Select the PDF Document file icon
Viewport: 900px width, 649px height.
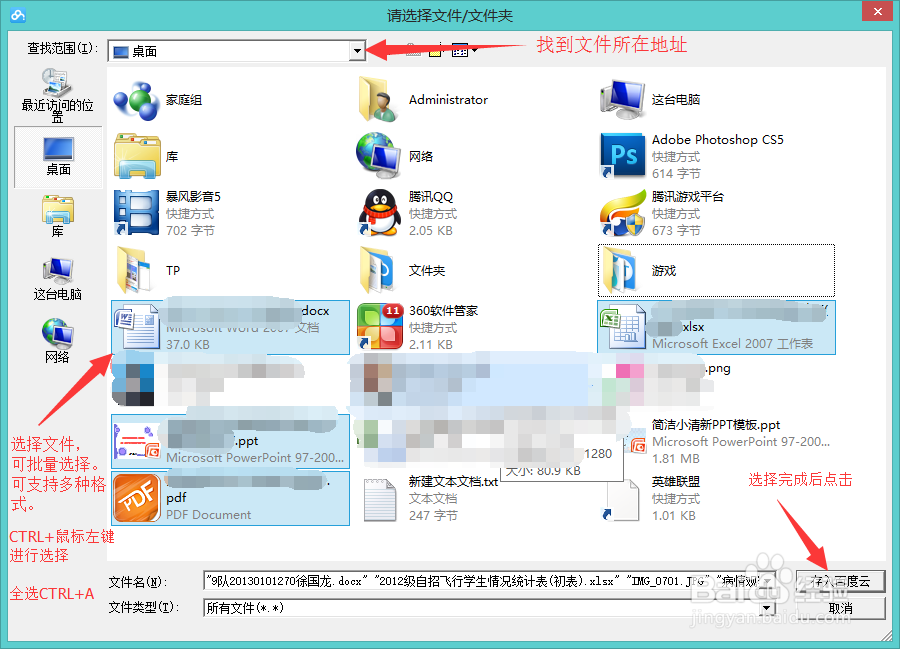click(136, 499)
